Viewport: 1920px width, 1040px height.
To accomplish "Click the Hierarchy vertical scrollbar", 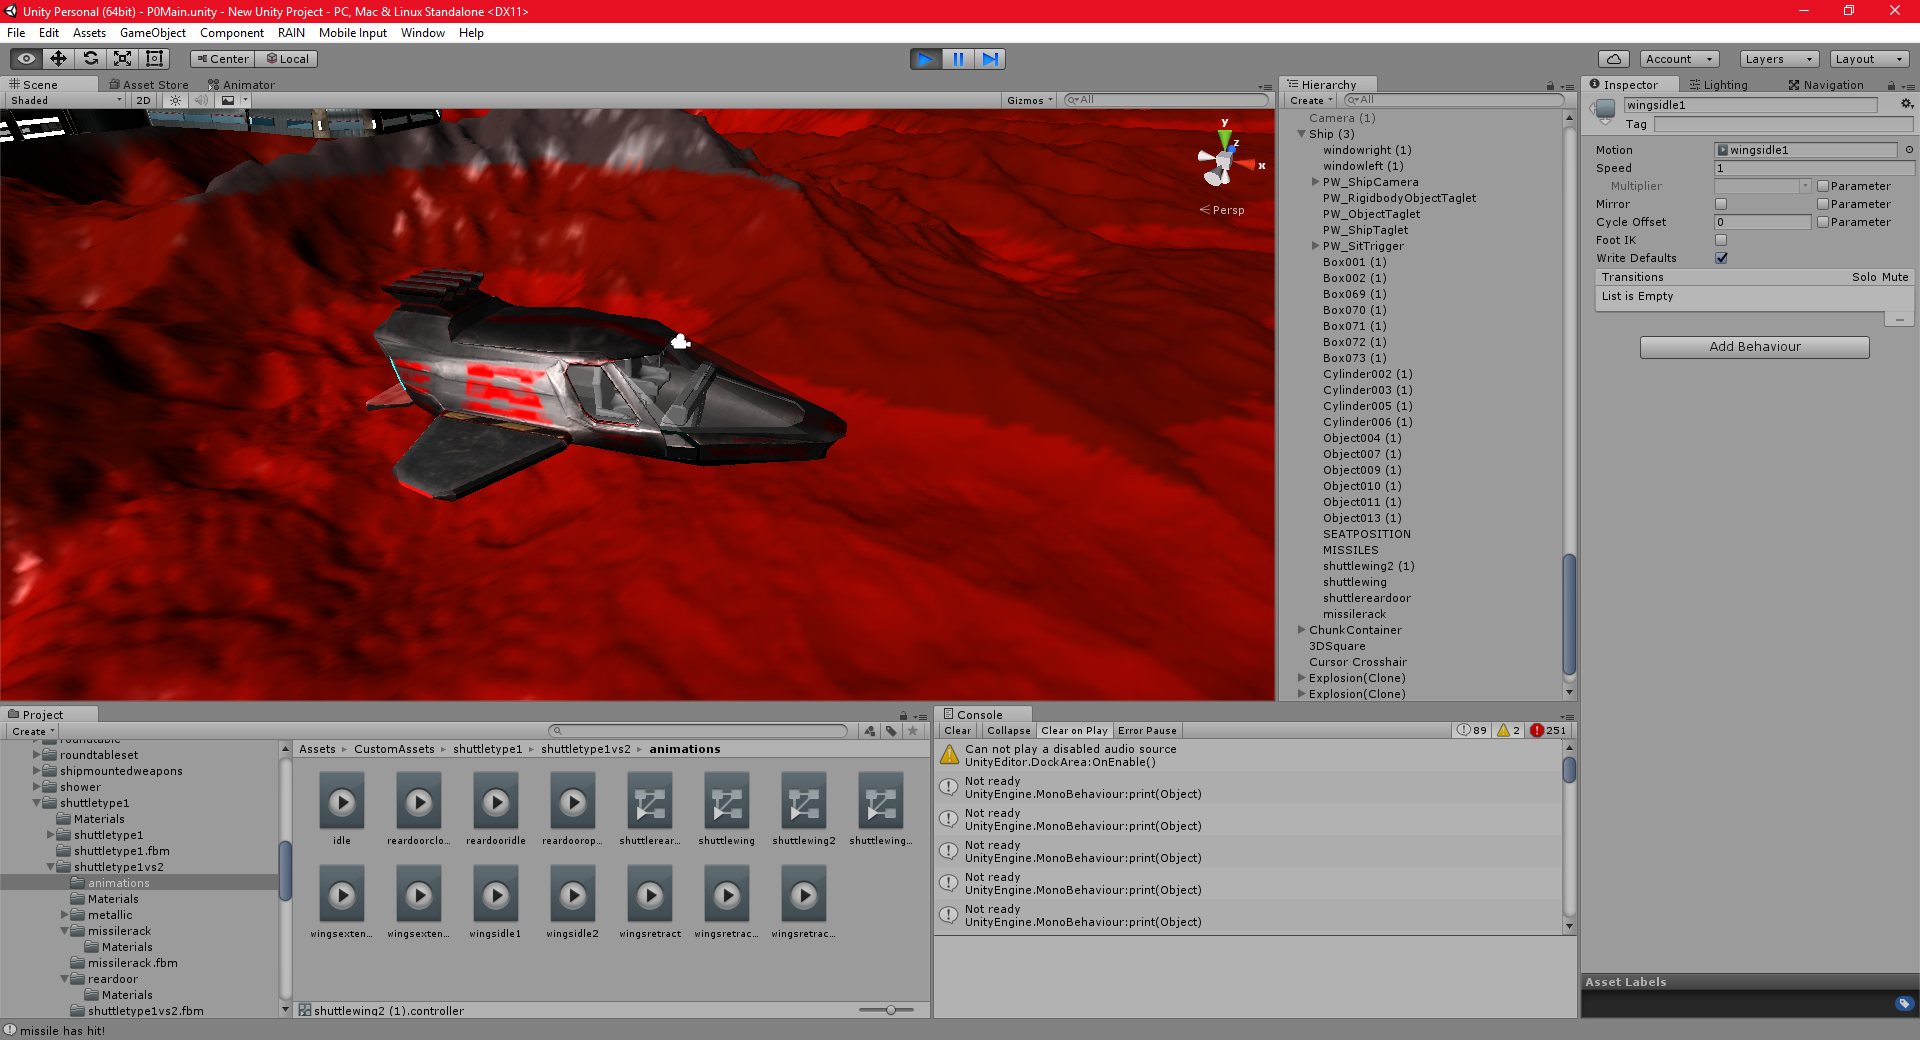I will [x=1569, y=613].
